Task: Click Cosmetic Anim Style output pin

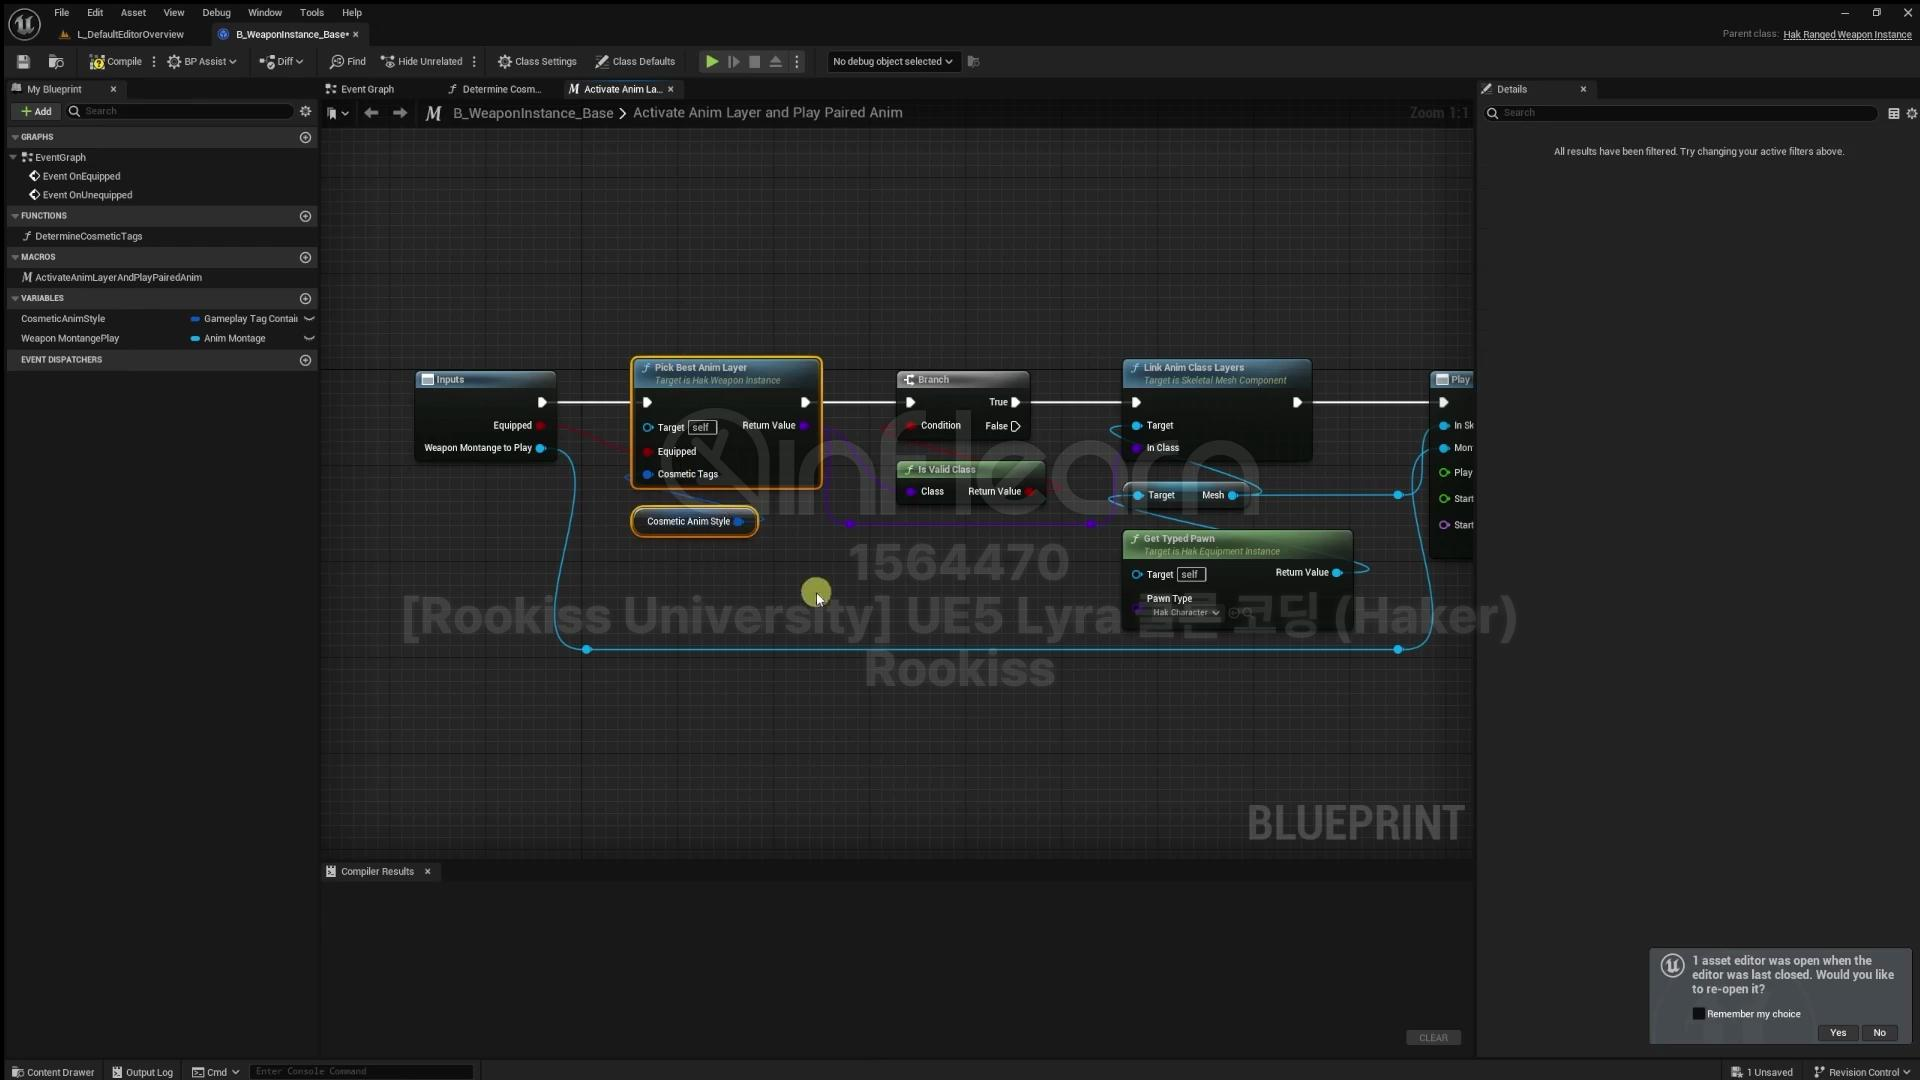Action: [739, 522]
